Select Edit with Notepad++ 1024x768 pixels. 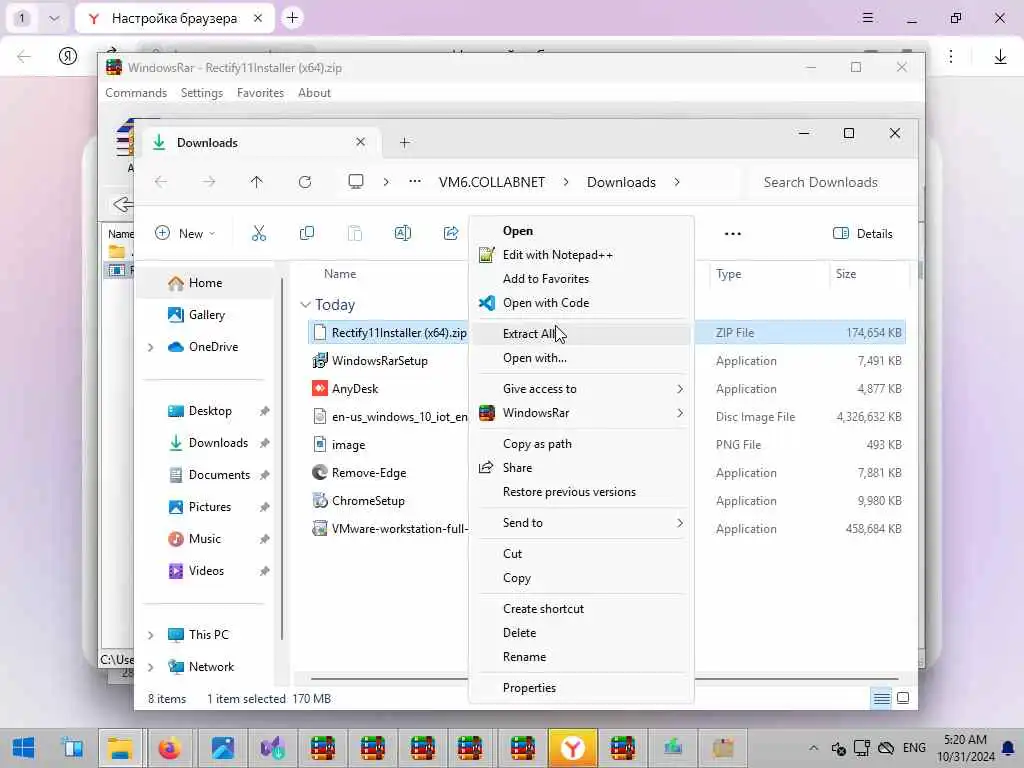click(x=581, y=255)
